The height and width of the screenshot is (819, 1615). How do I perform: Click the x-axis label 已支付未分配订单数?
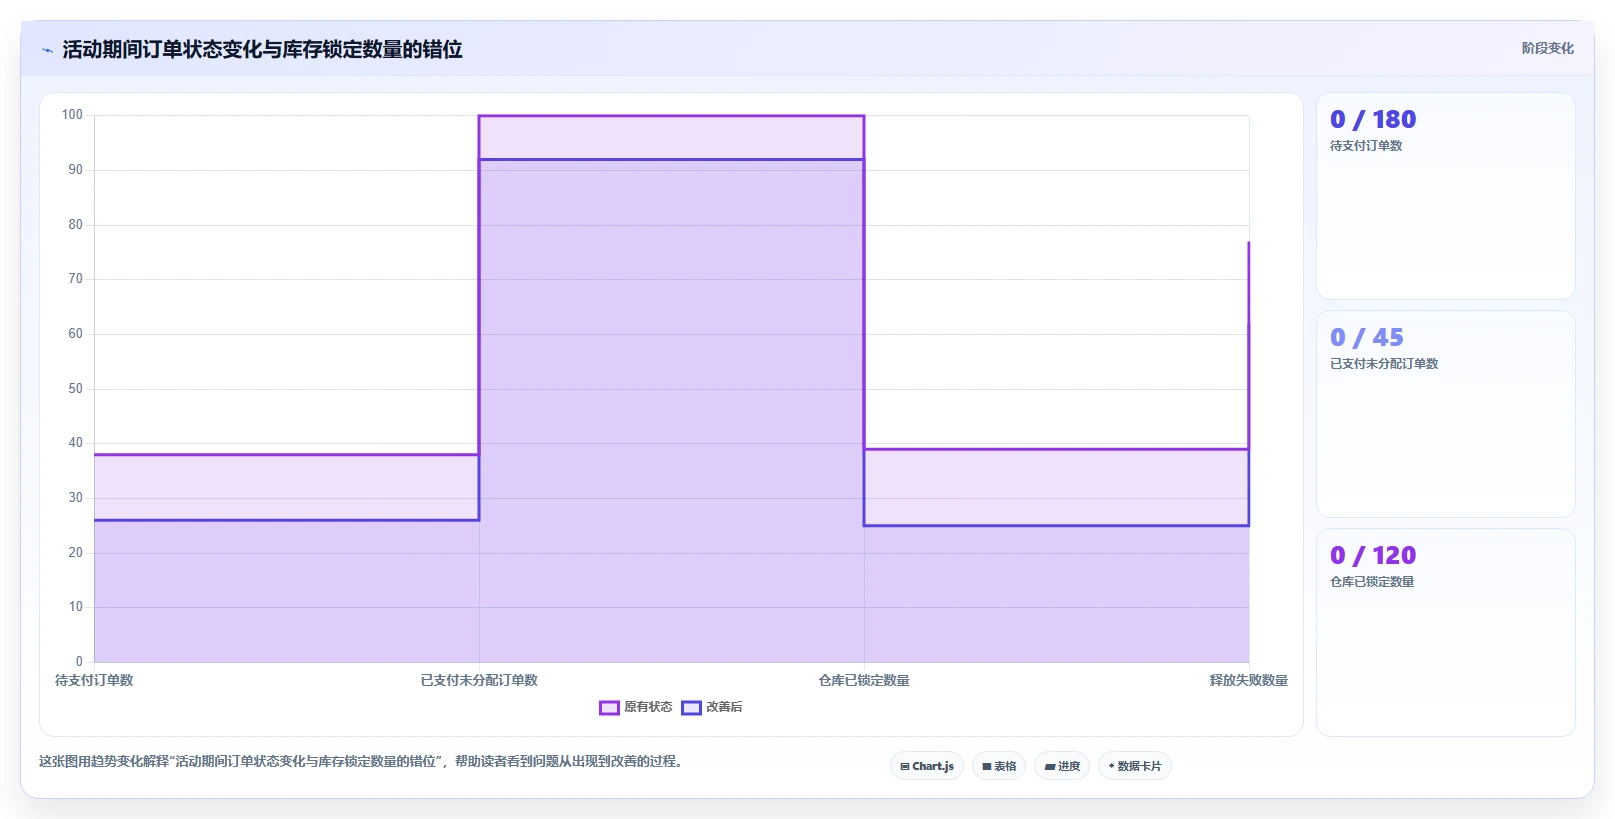click(479, 680)
